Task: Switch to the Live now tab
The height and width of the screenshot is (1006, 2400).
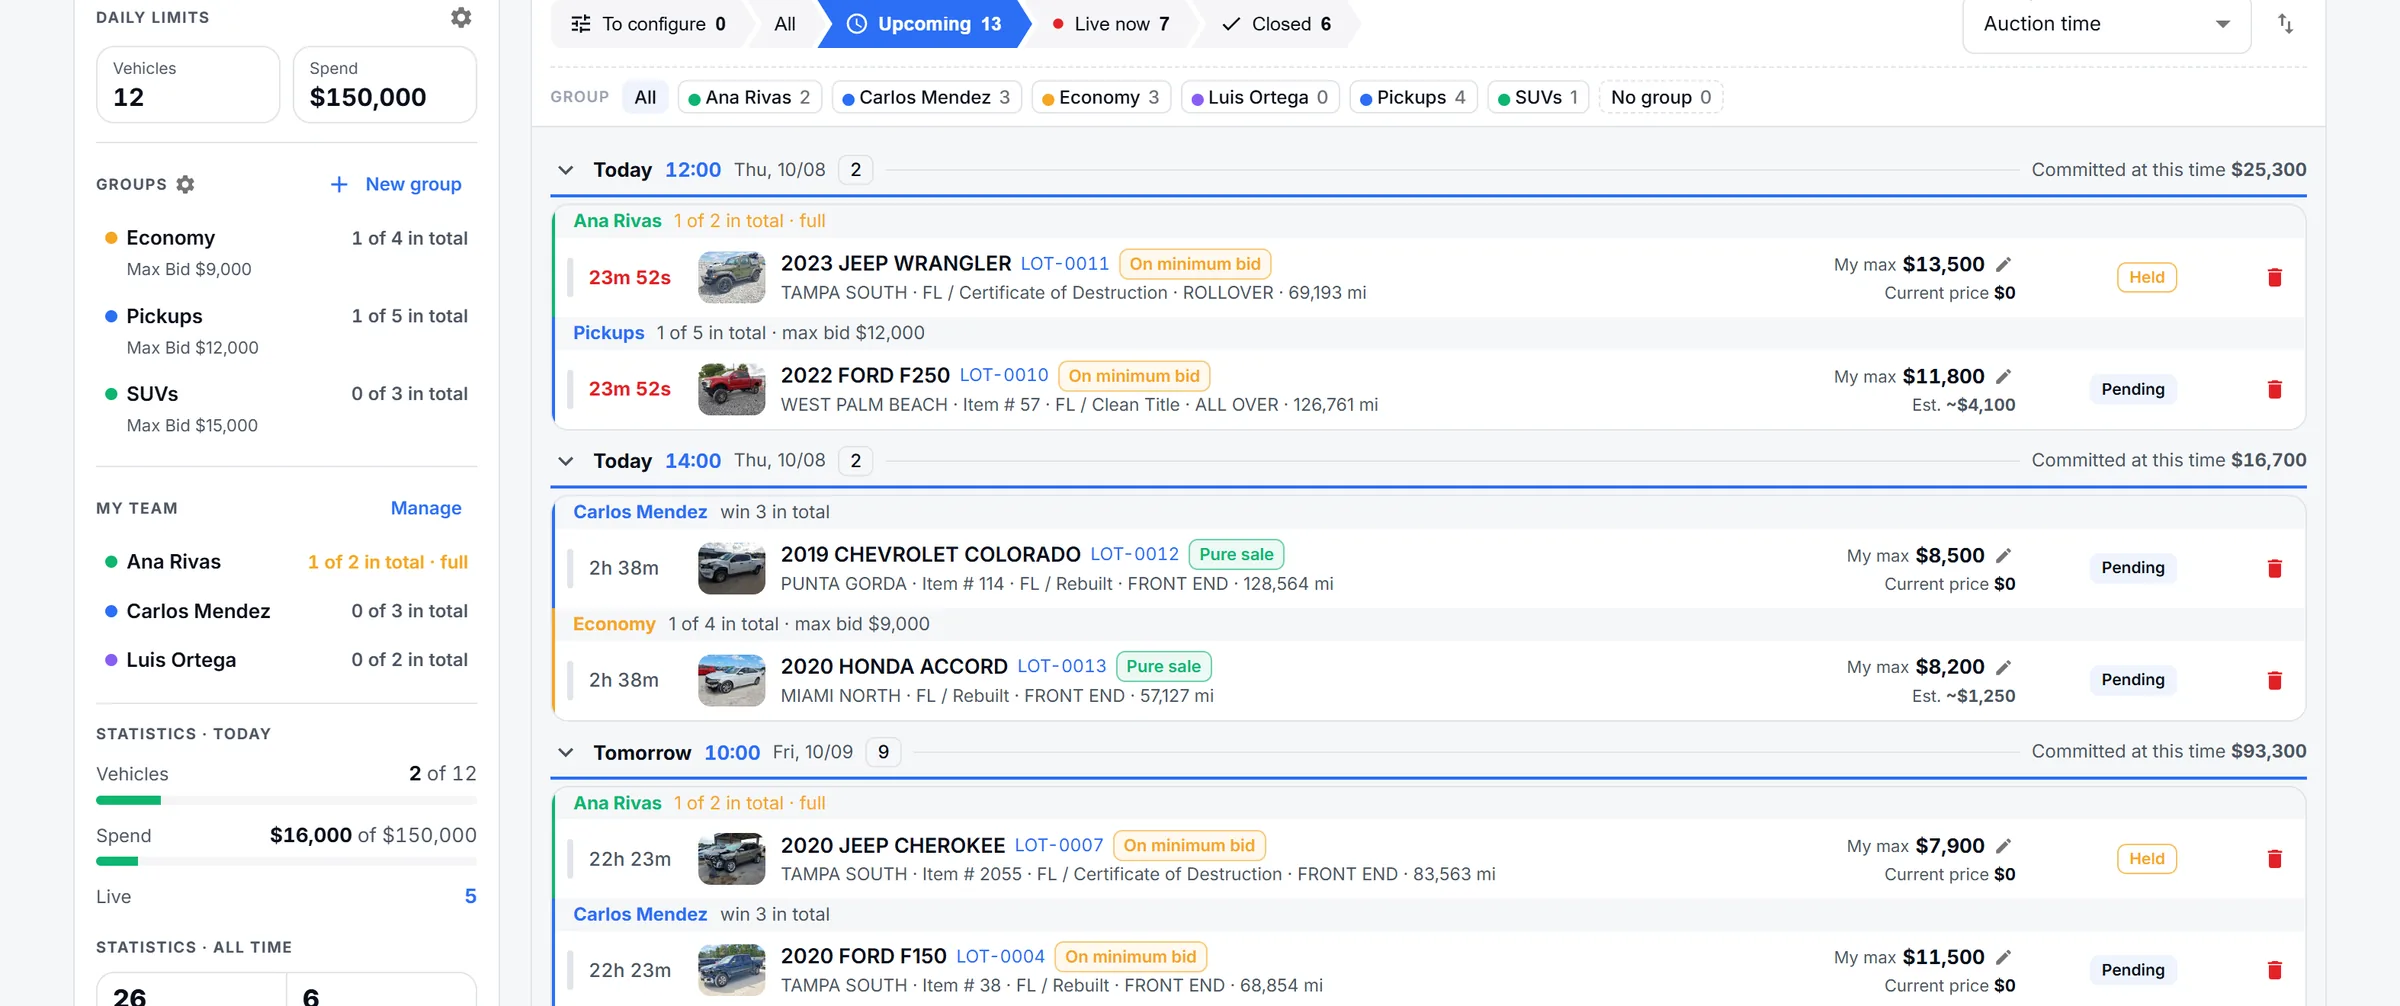Action: click(x=1110, y=24)
